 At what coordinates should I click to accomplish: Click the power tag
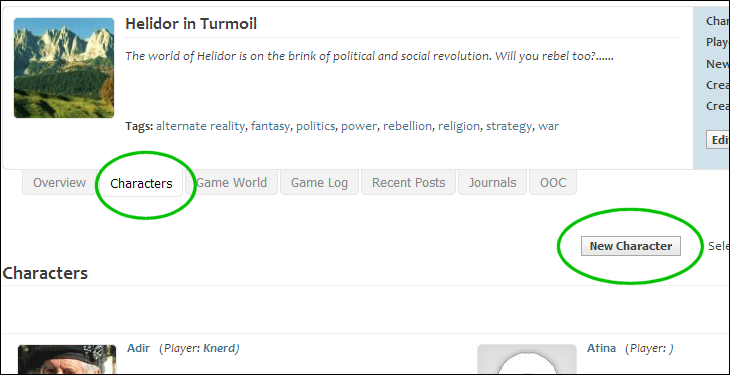[x=358, y=126]
